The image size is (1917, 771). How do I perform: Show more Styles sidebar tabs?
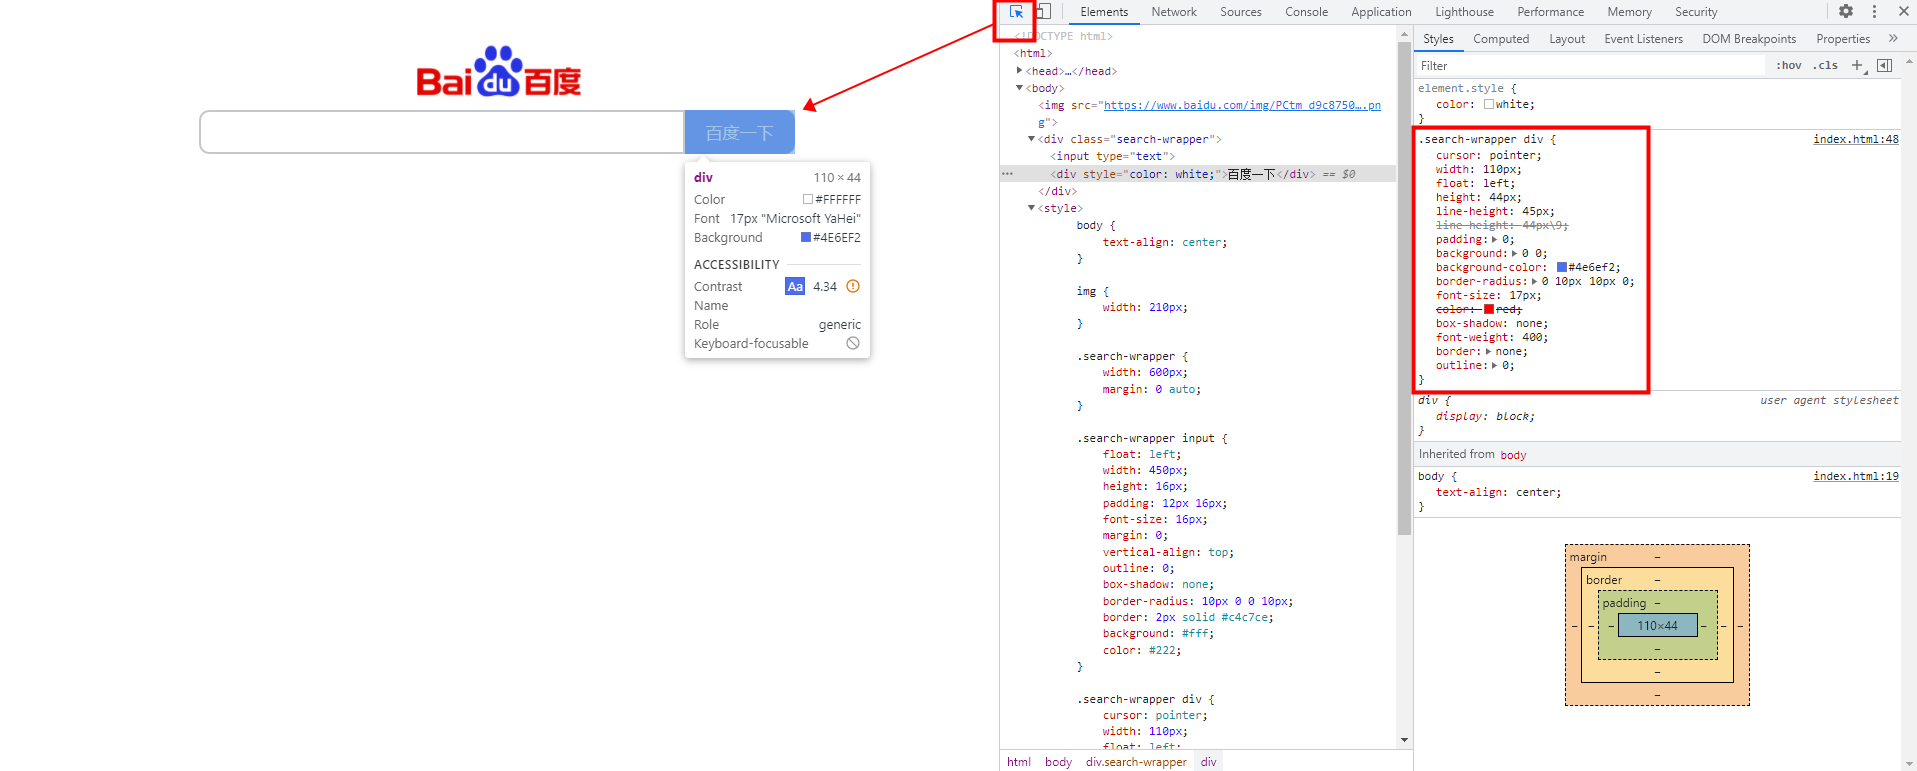(x=1893, y=39)
